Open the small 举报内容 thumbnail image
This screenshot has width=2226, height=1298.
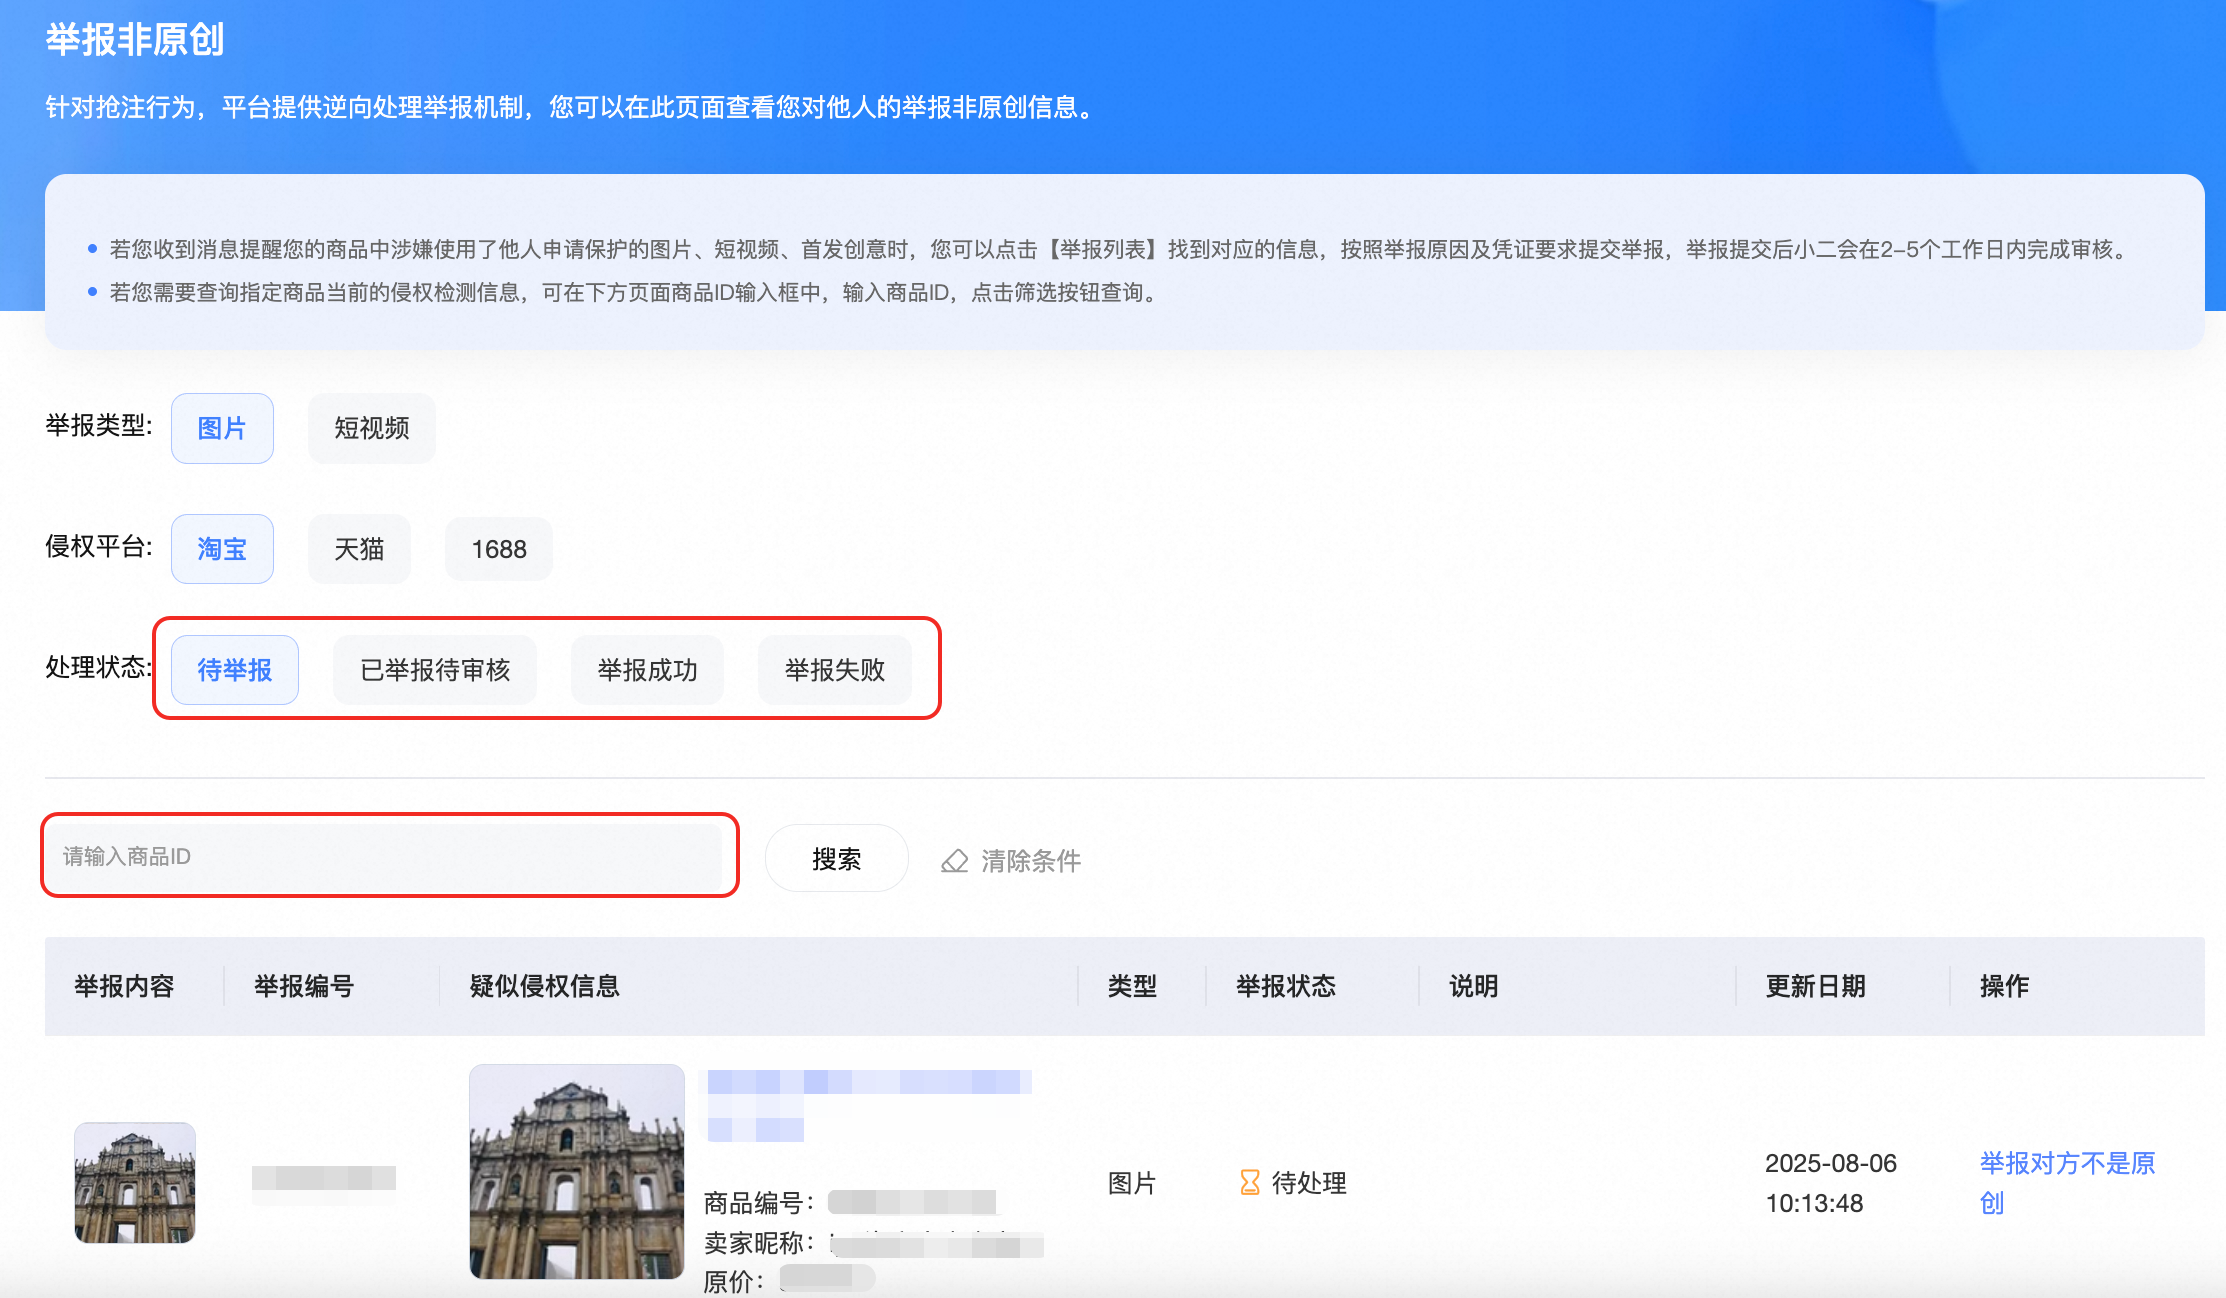click(135, 1183)
